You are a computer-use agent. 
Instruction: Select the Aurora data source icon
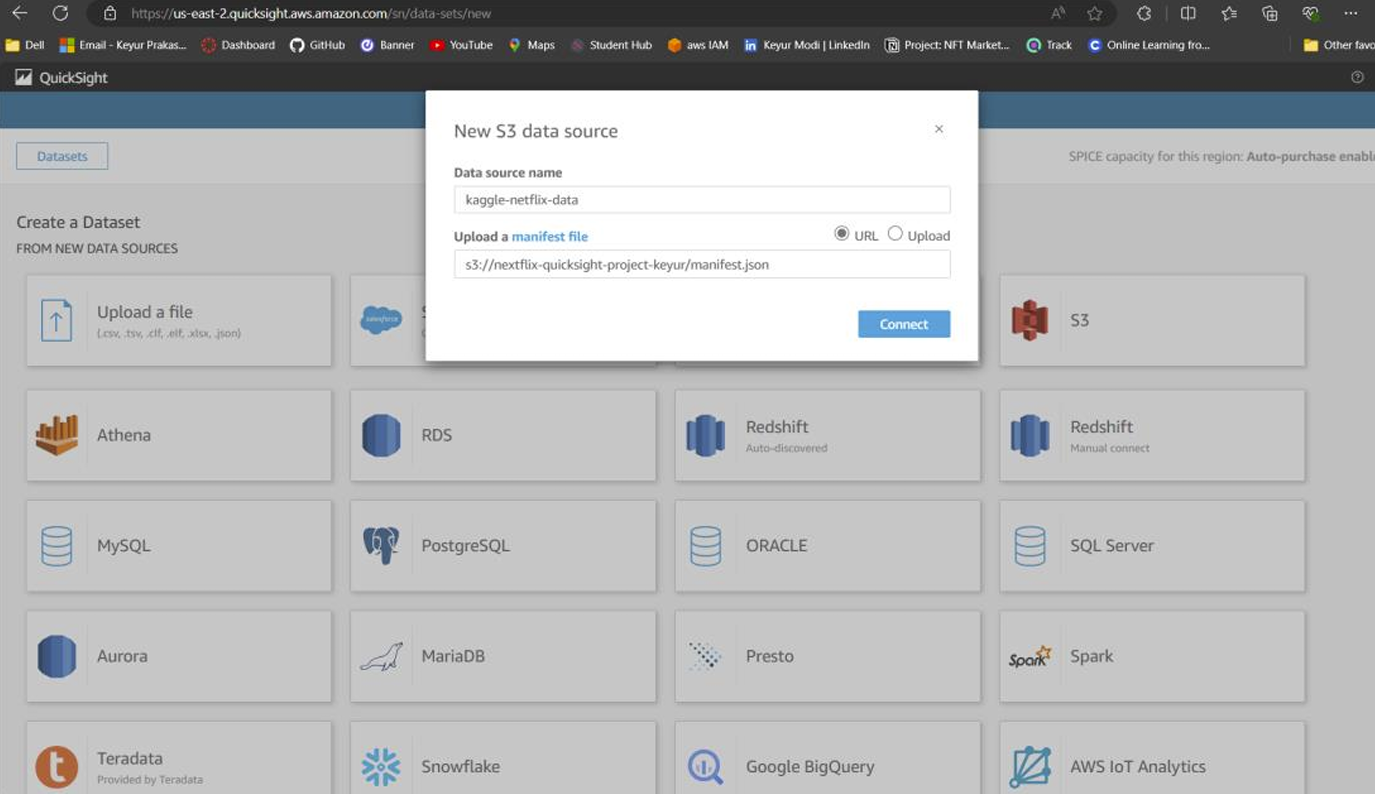(57, 657)
